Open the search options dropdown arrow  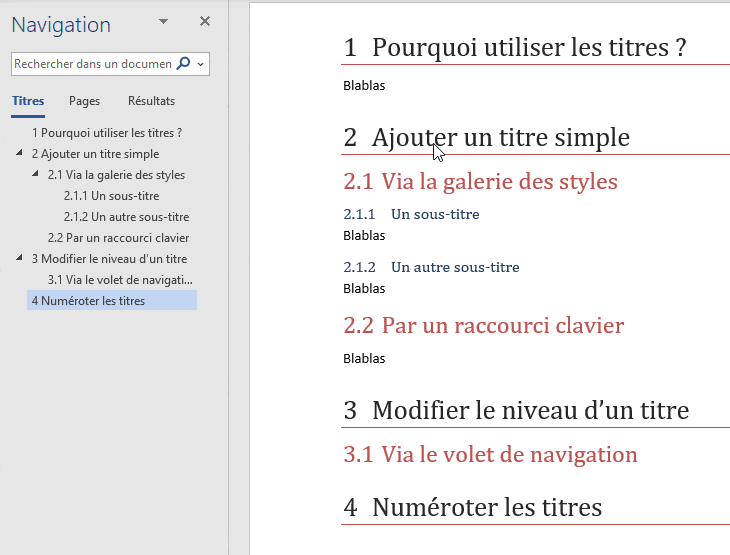tap(201, 64)
